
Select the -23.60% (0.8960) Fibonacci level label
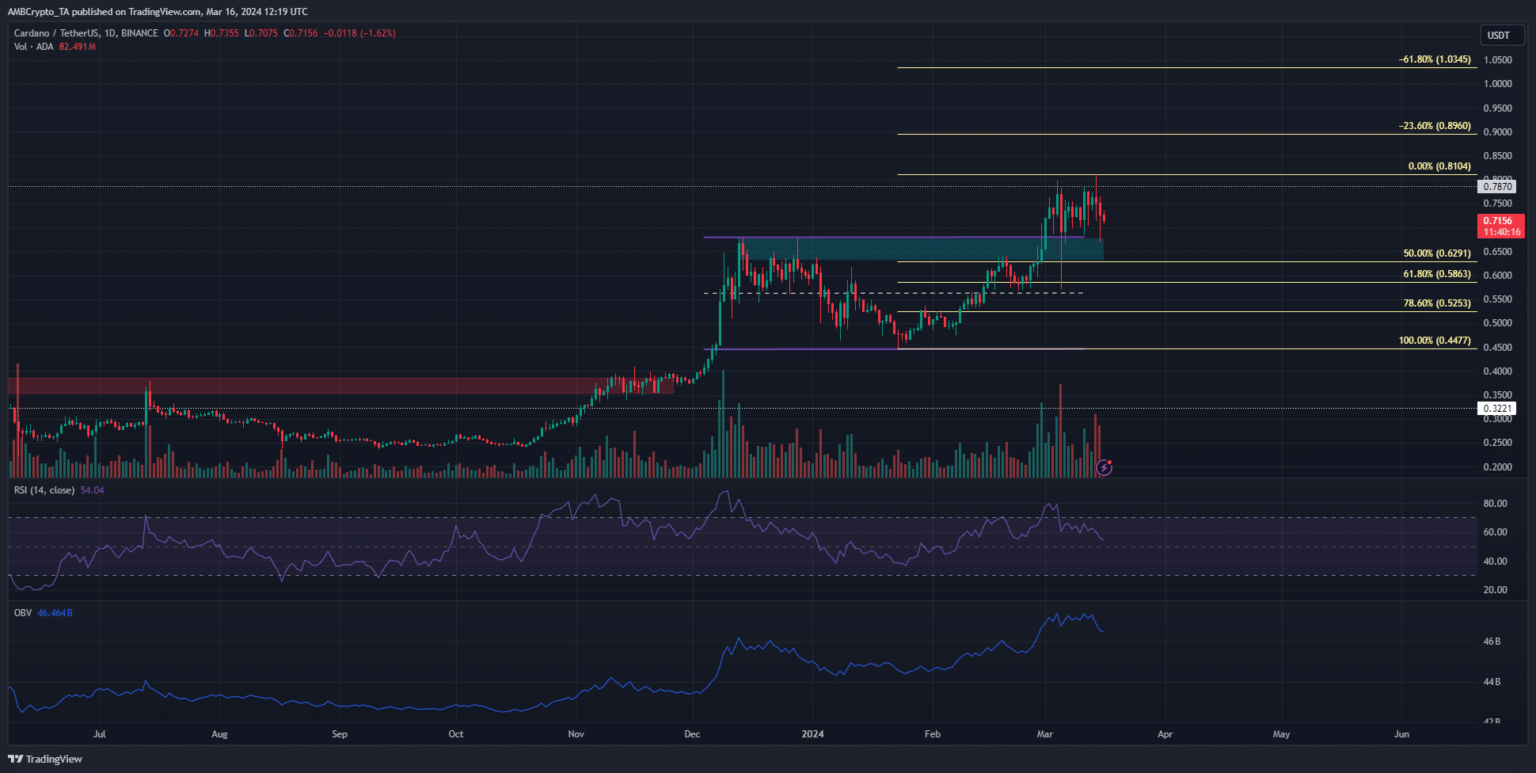tap(1434, 127)
